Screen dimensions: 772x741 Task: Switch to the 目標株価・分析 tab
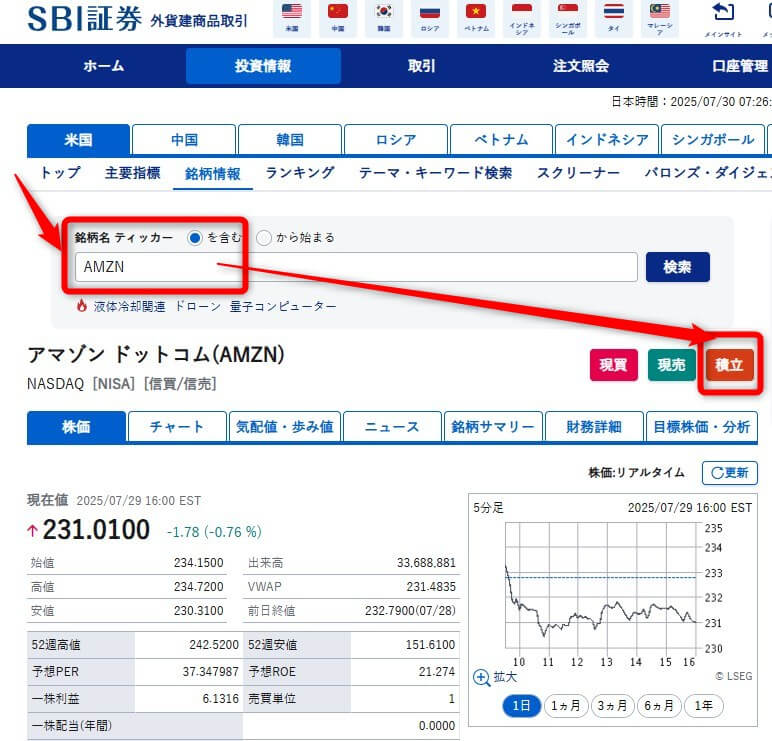[x=702, y=427]
